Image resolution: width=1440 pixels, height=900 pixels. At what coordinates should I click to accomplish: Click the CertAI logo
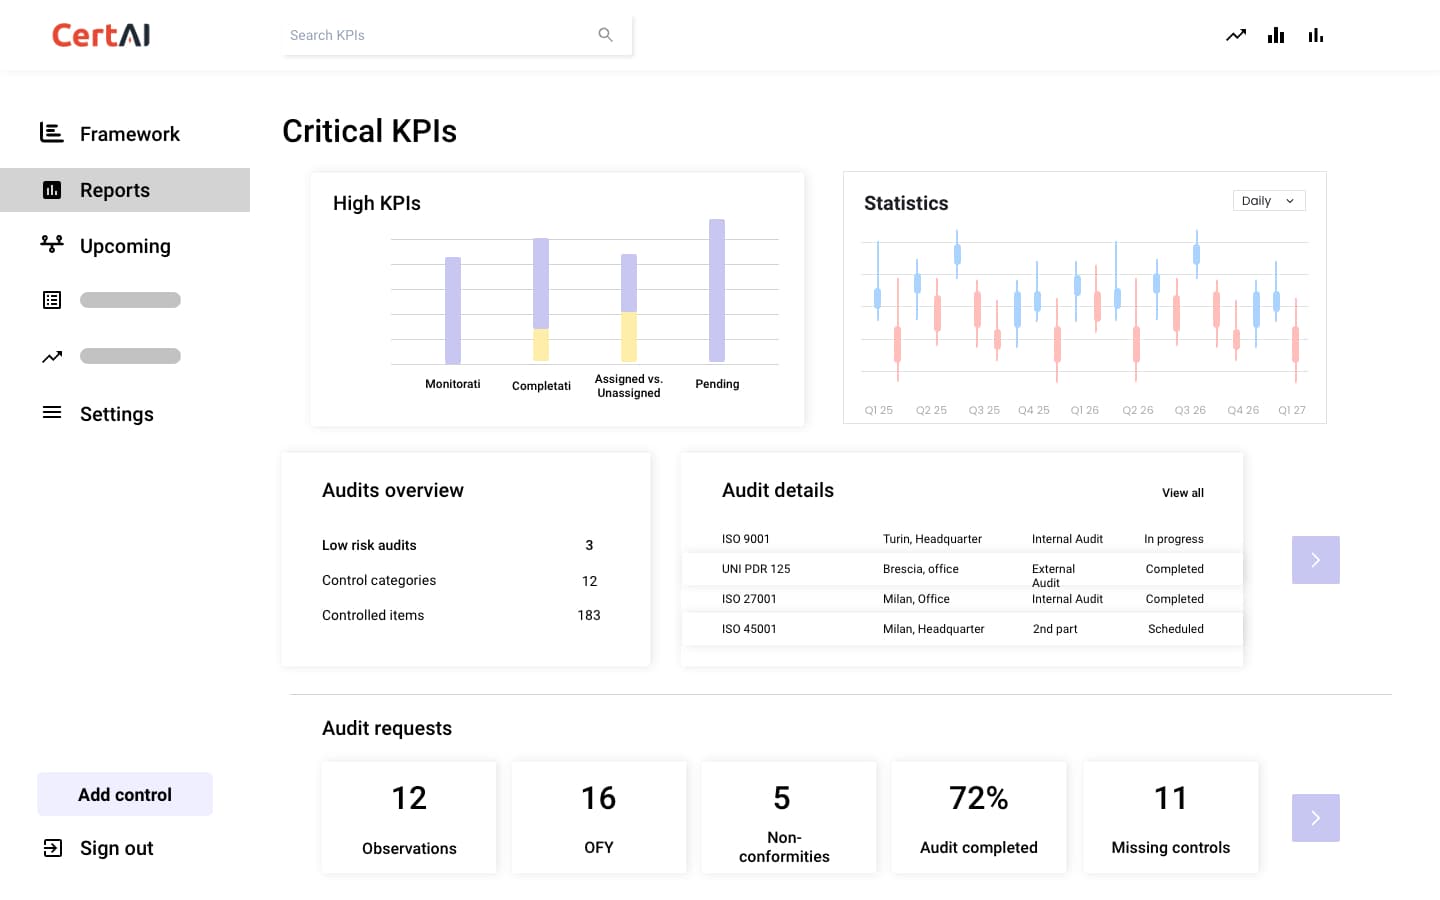(x=101, y=35)
